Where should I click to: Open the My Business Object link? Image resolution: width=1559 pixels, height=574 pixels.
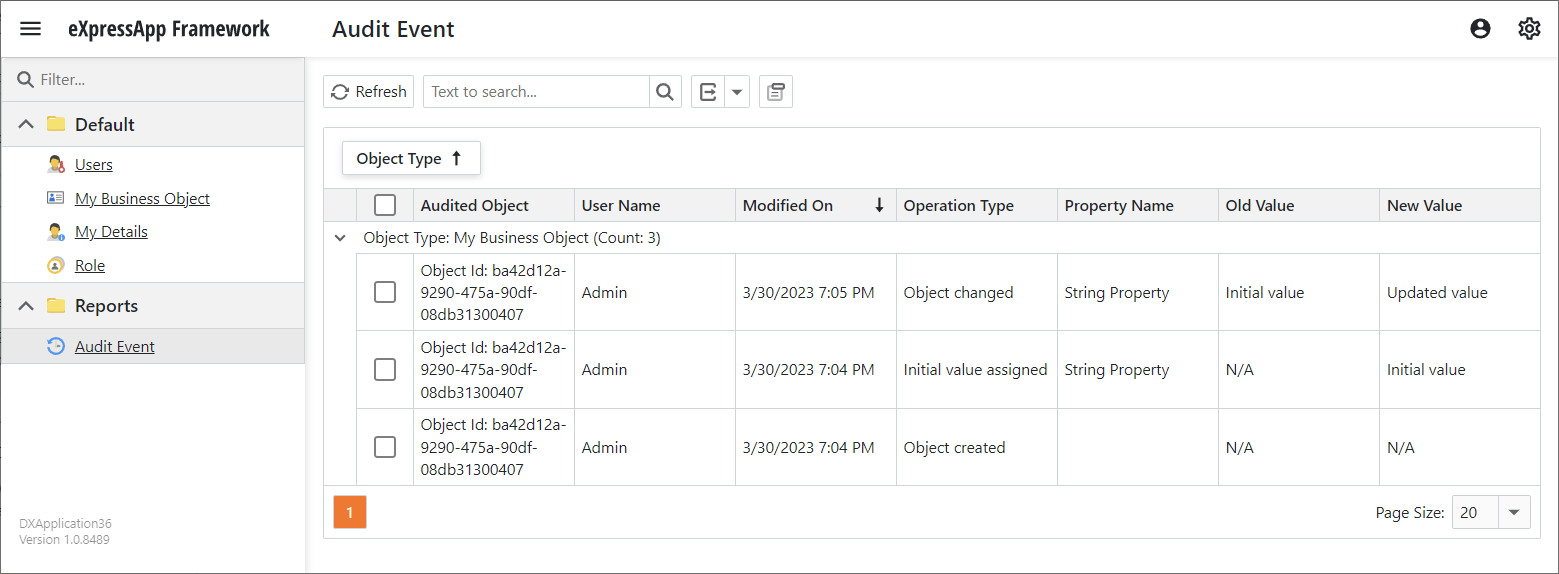point(142,198)
